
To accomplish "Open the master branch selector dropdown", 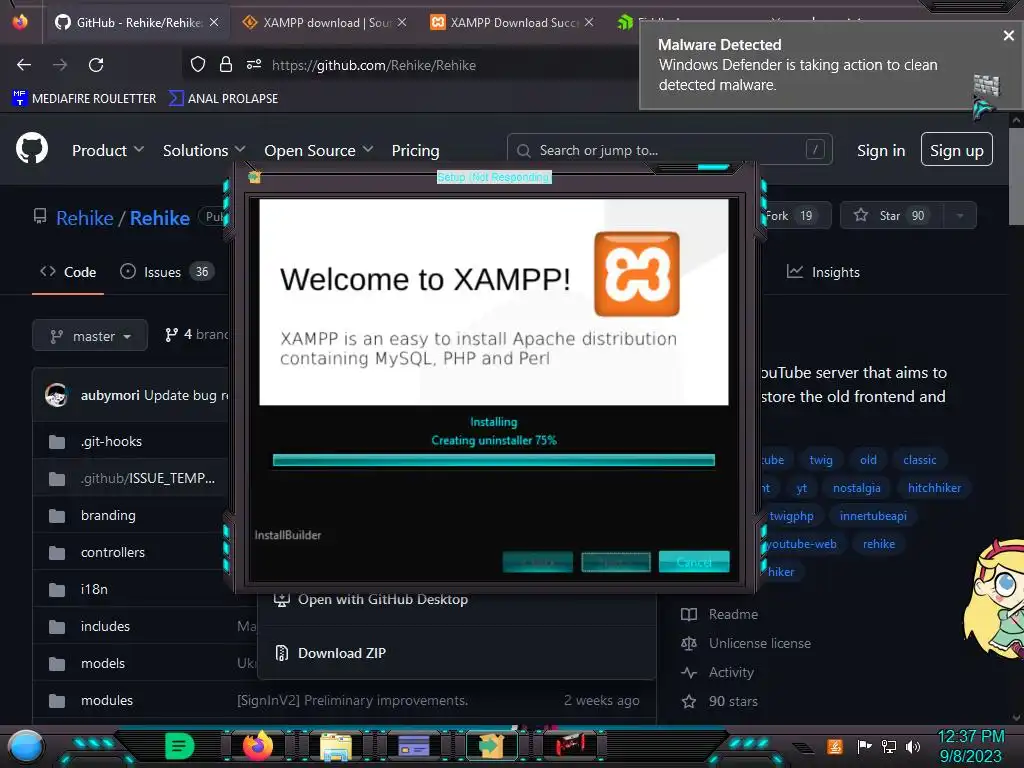I will coord(90,336).
